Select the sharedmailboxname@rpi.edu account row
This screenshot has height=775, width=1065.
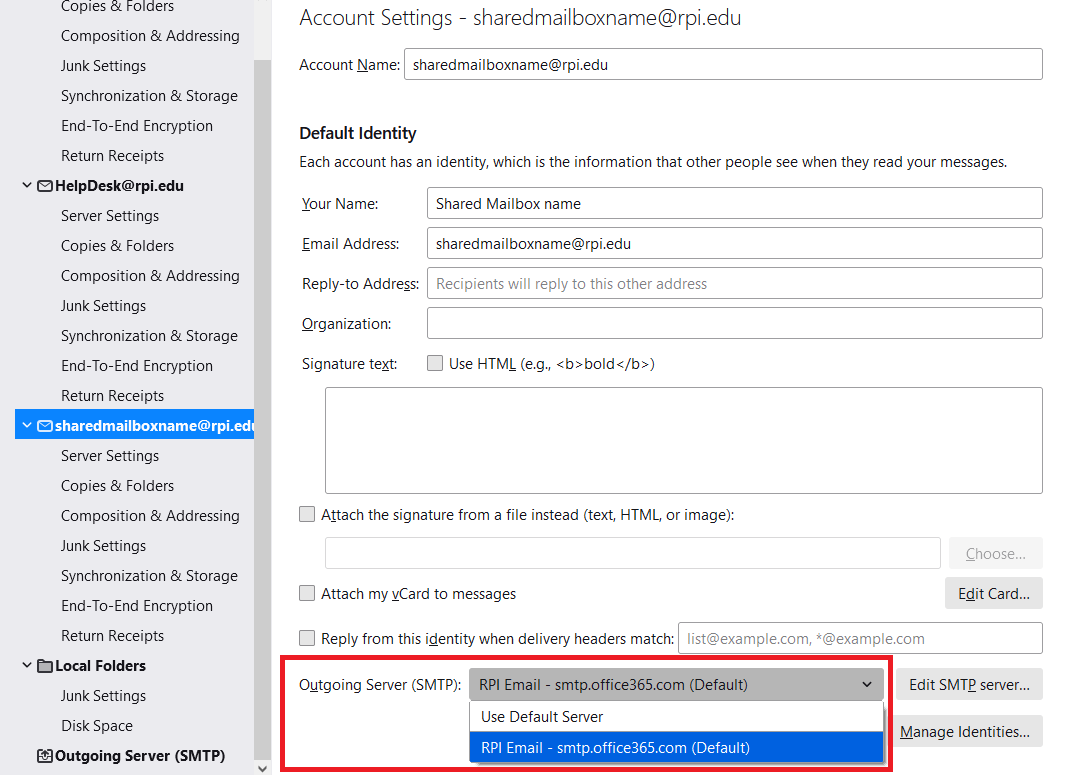134,425
